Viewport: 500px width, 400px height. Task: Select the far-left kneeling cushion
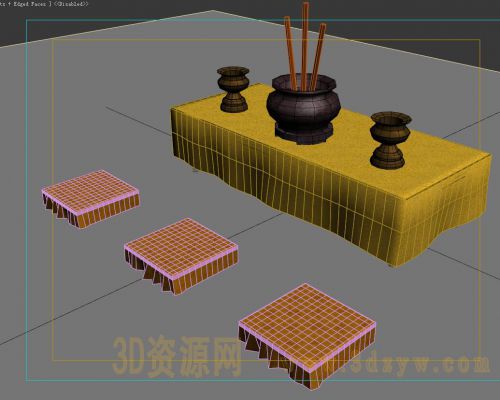coord(91,199)
